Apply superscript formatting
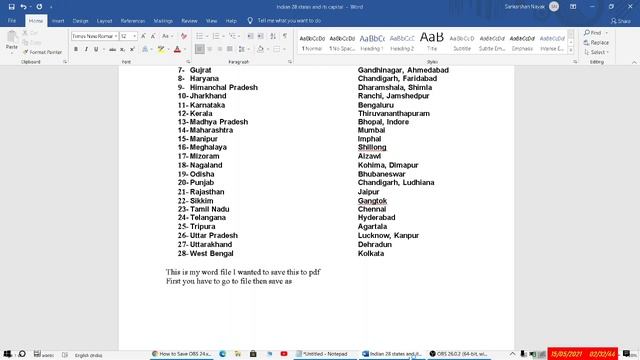This screenshot has height=360, width=640. [x=132, y=49]
